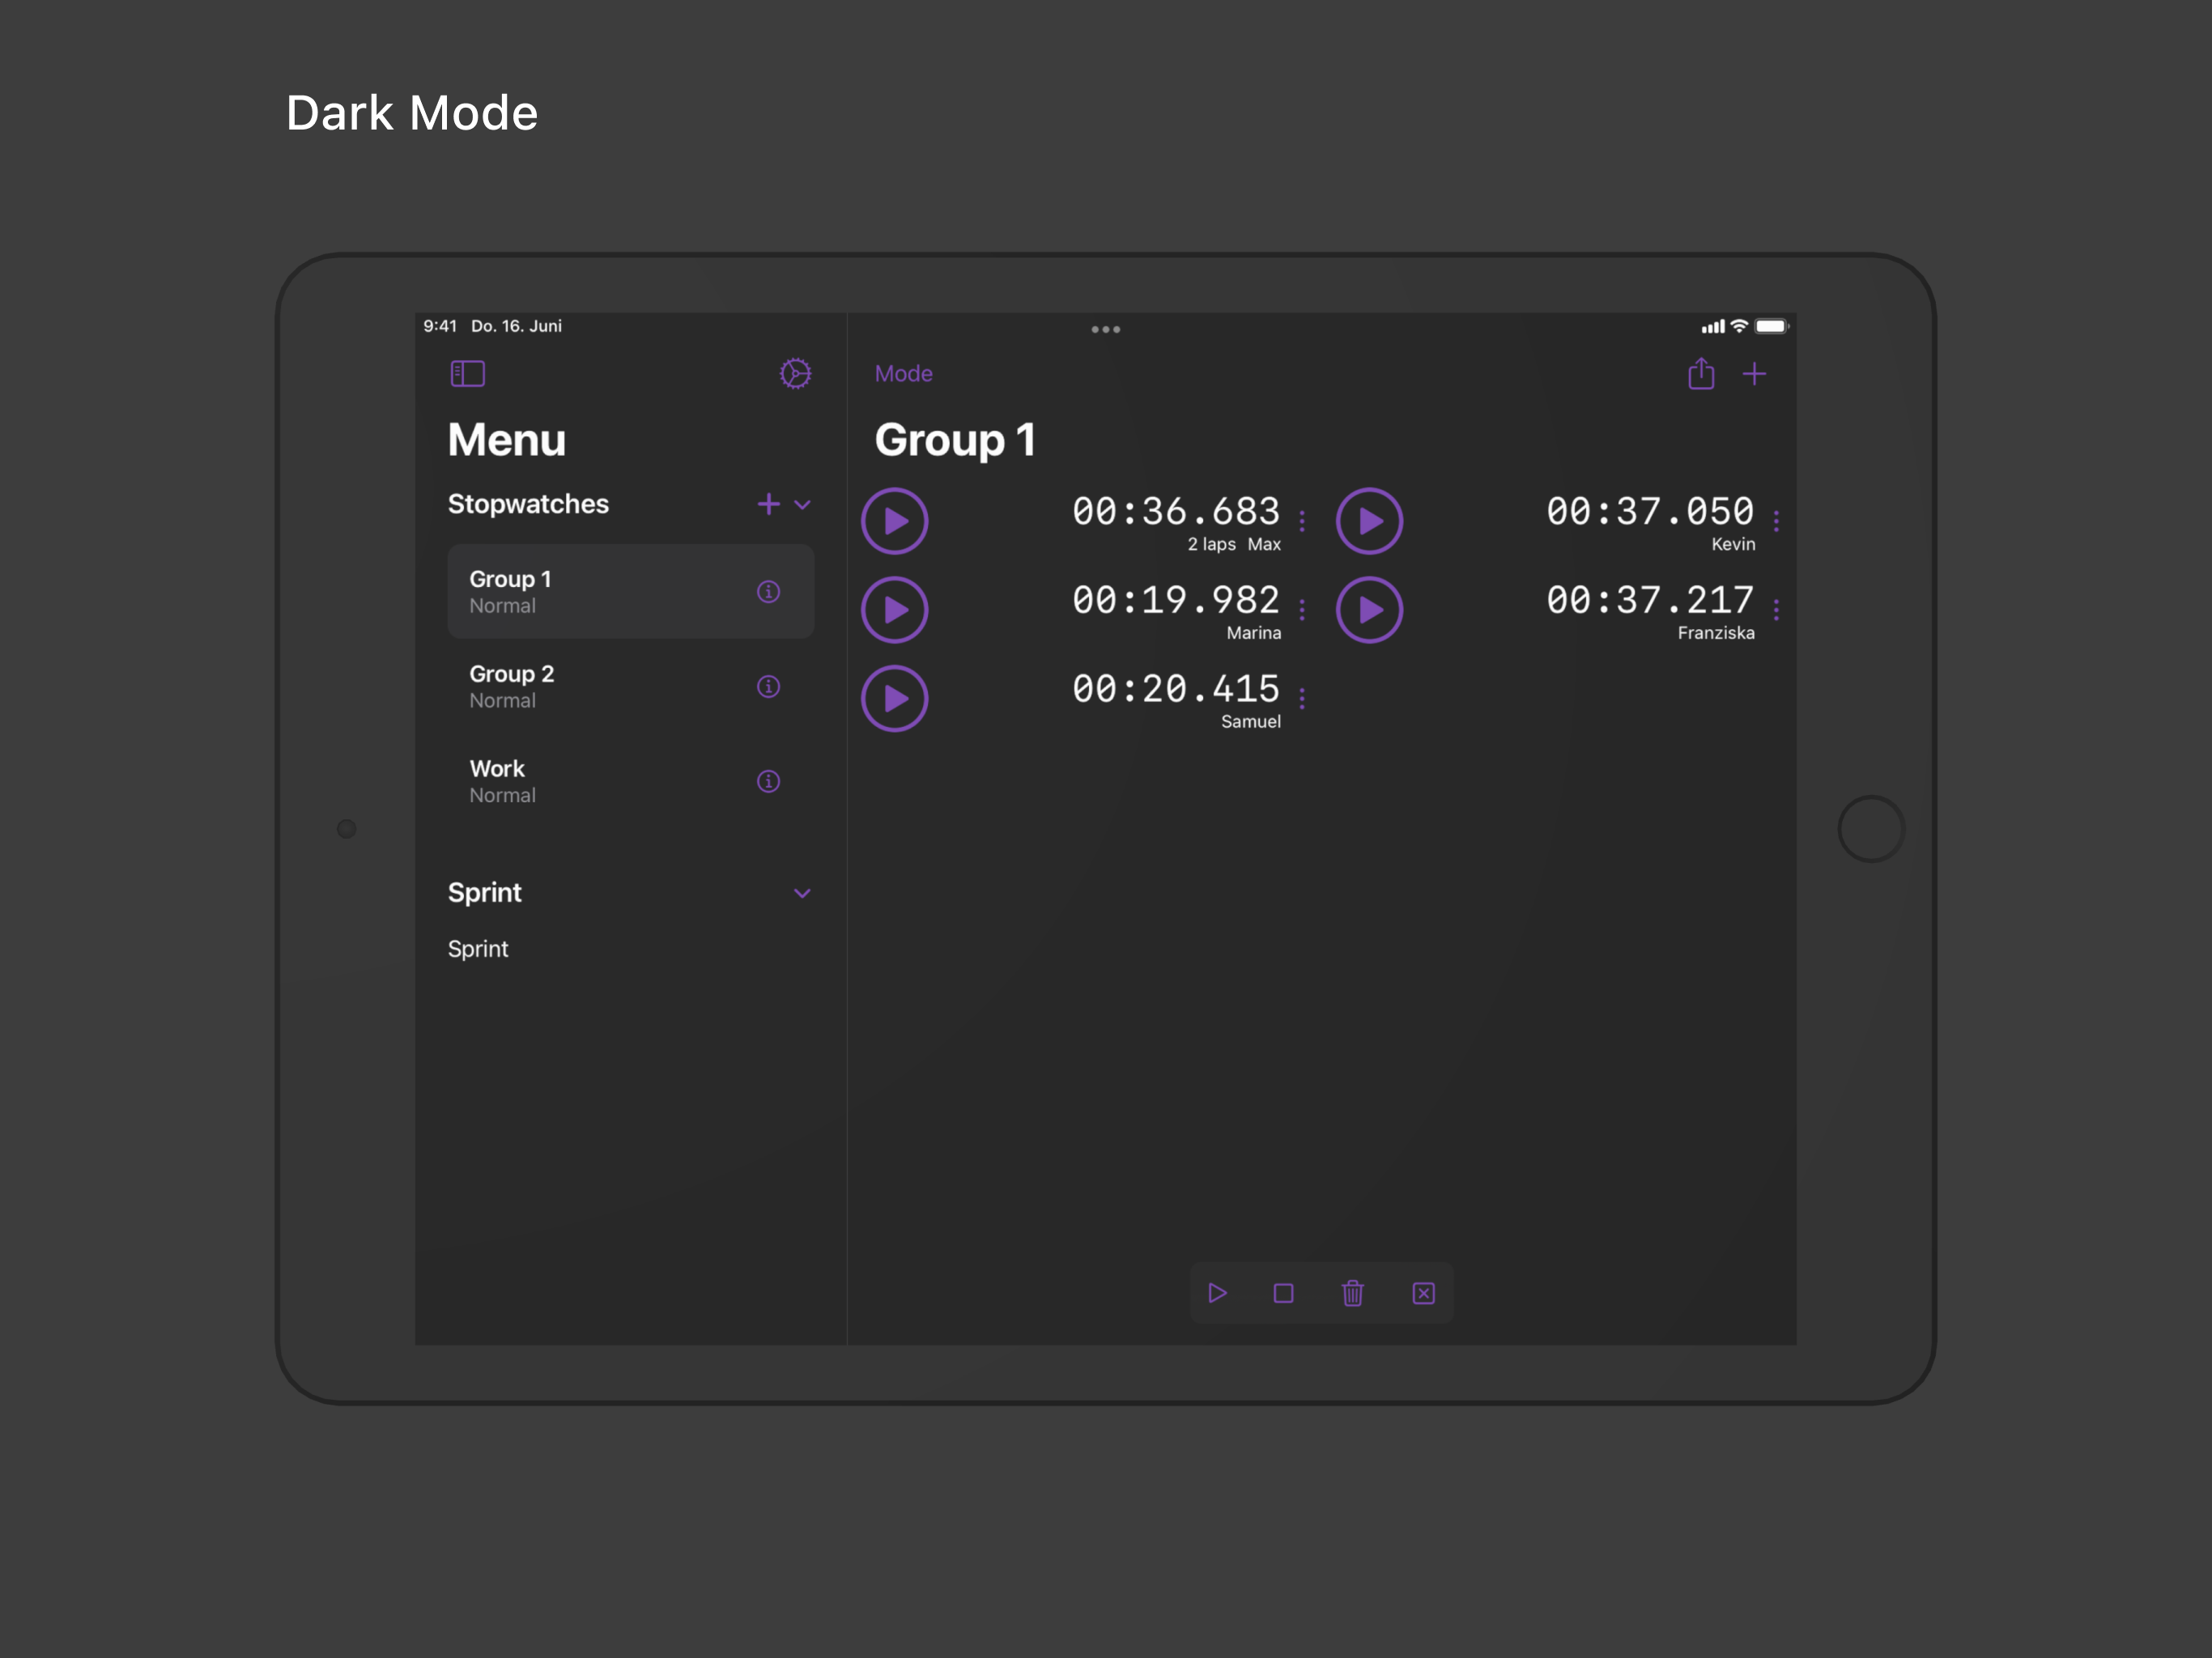Start all timers with the bottom play button
The width and height of the screenshot is (2212, 1658).
point(1217,1293)
